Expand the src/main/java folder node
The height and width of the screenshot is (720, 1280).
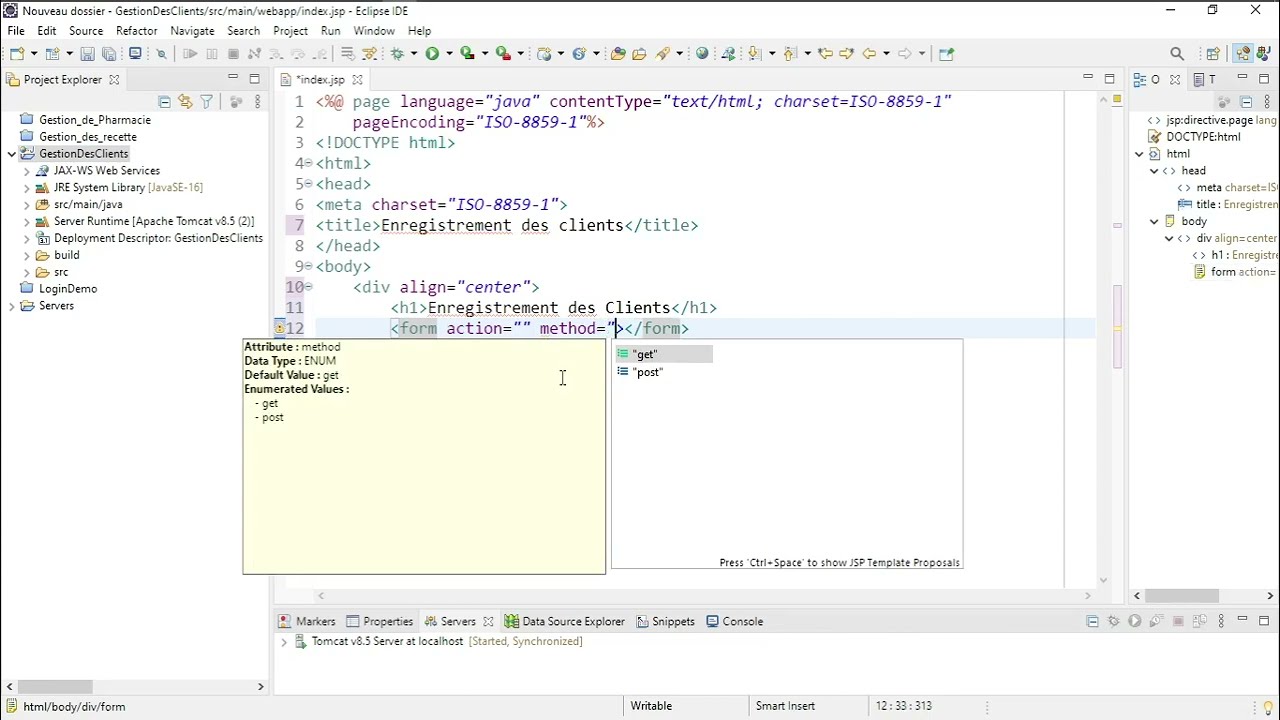(27, 204)
